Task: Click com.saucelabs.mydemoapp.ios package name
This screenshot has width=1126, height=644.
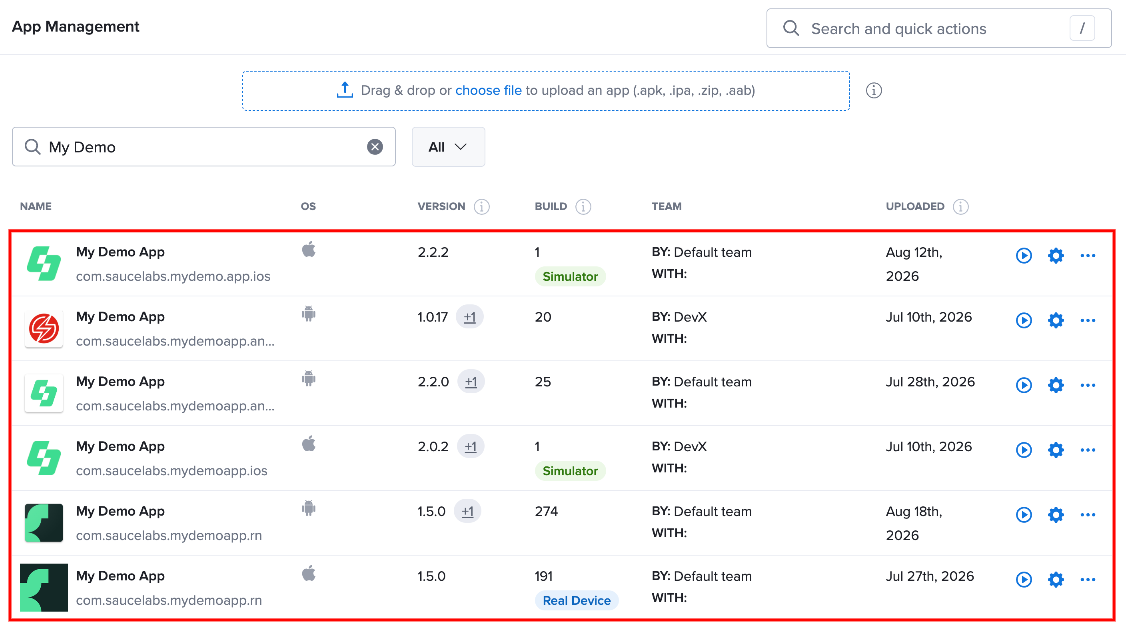Action: [172, 471]
